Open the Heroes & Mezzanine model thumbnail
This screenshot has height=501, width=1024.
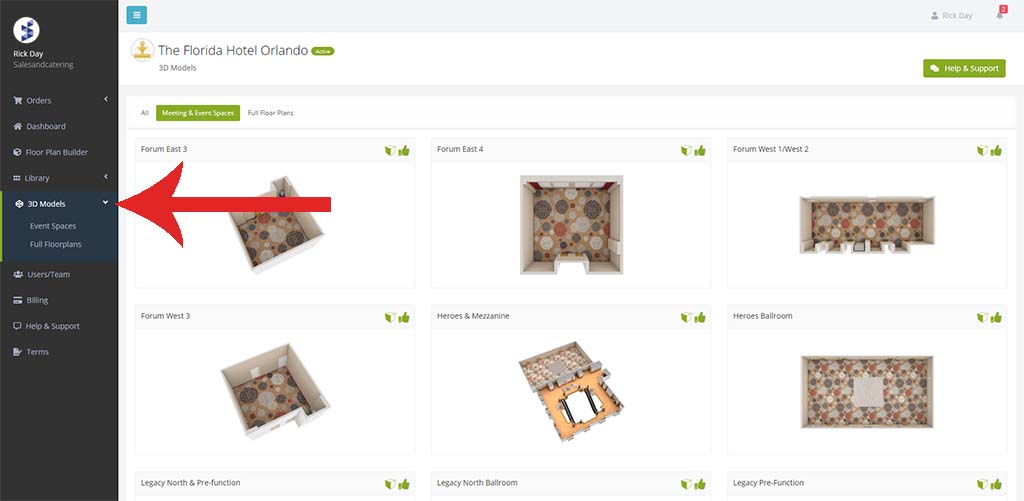click(x=571, y=390)
